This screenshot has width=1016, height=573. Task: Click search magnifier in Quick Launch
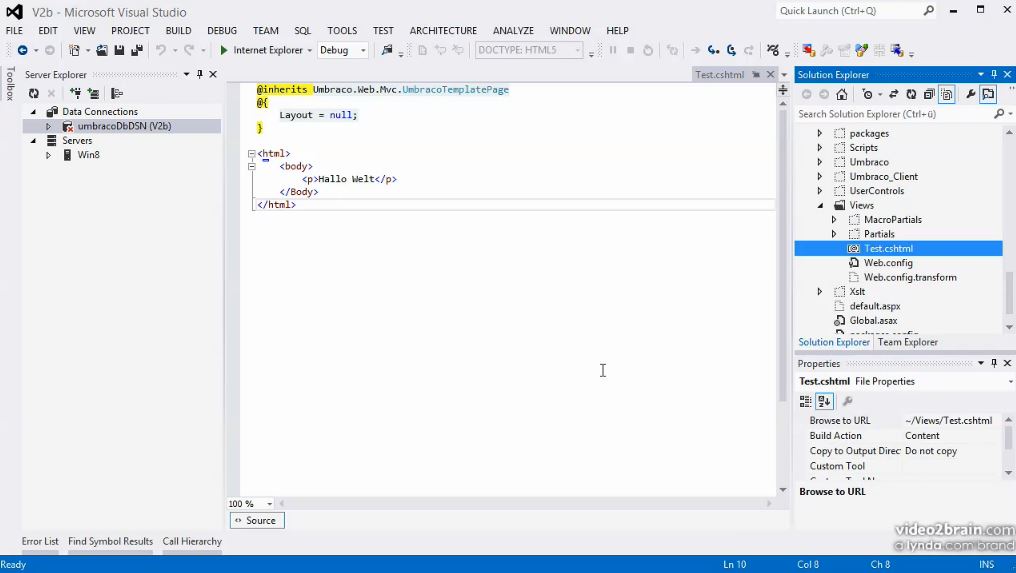coord(929,10)
